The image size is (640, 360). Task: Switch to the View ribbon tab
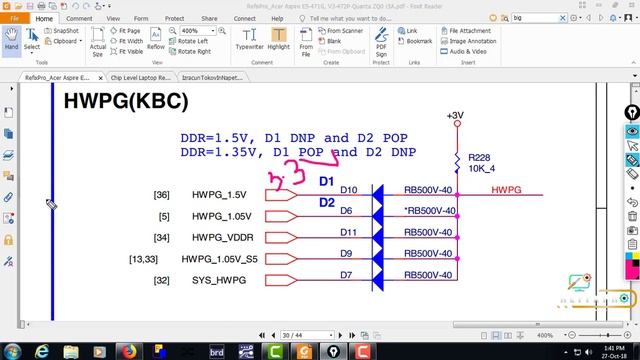coord(113,18)
